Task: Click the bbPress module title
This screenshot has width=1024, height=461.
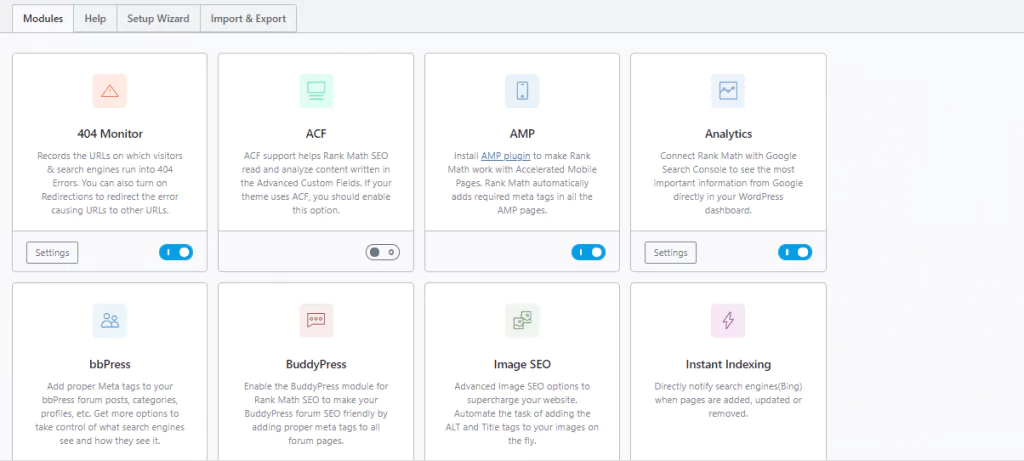Action: [110, 364]
